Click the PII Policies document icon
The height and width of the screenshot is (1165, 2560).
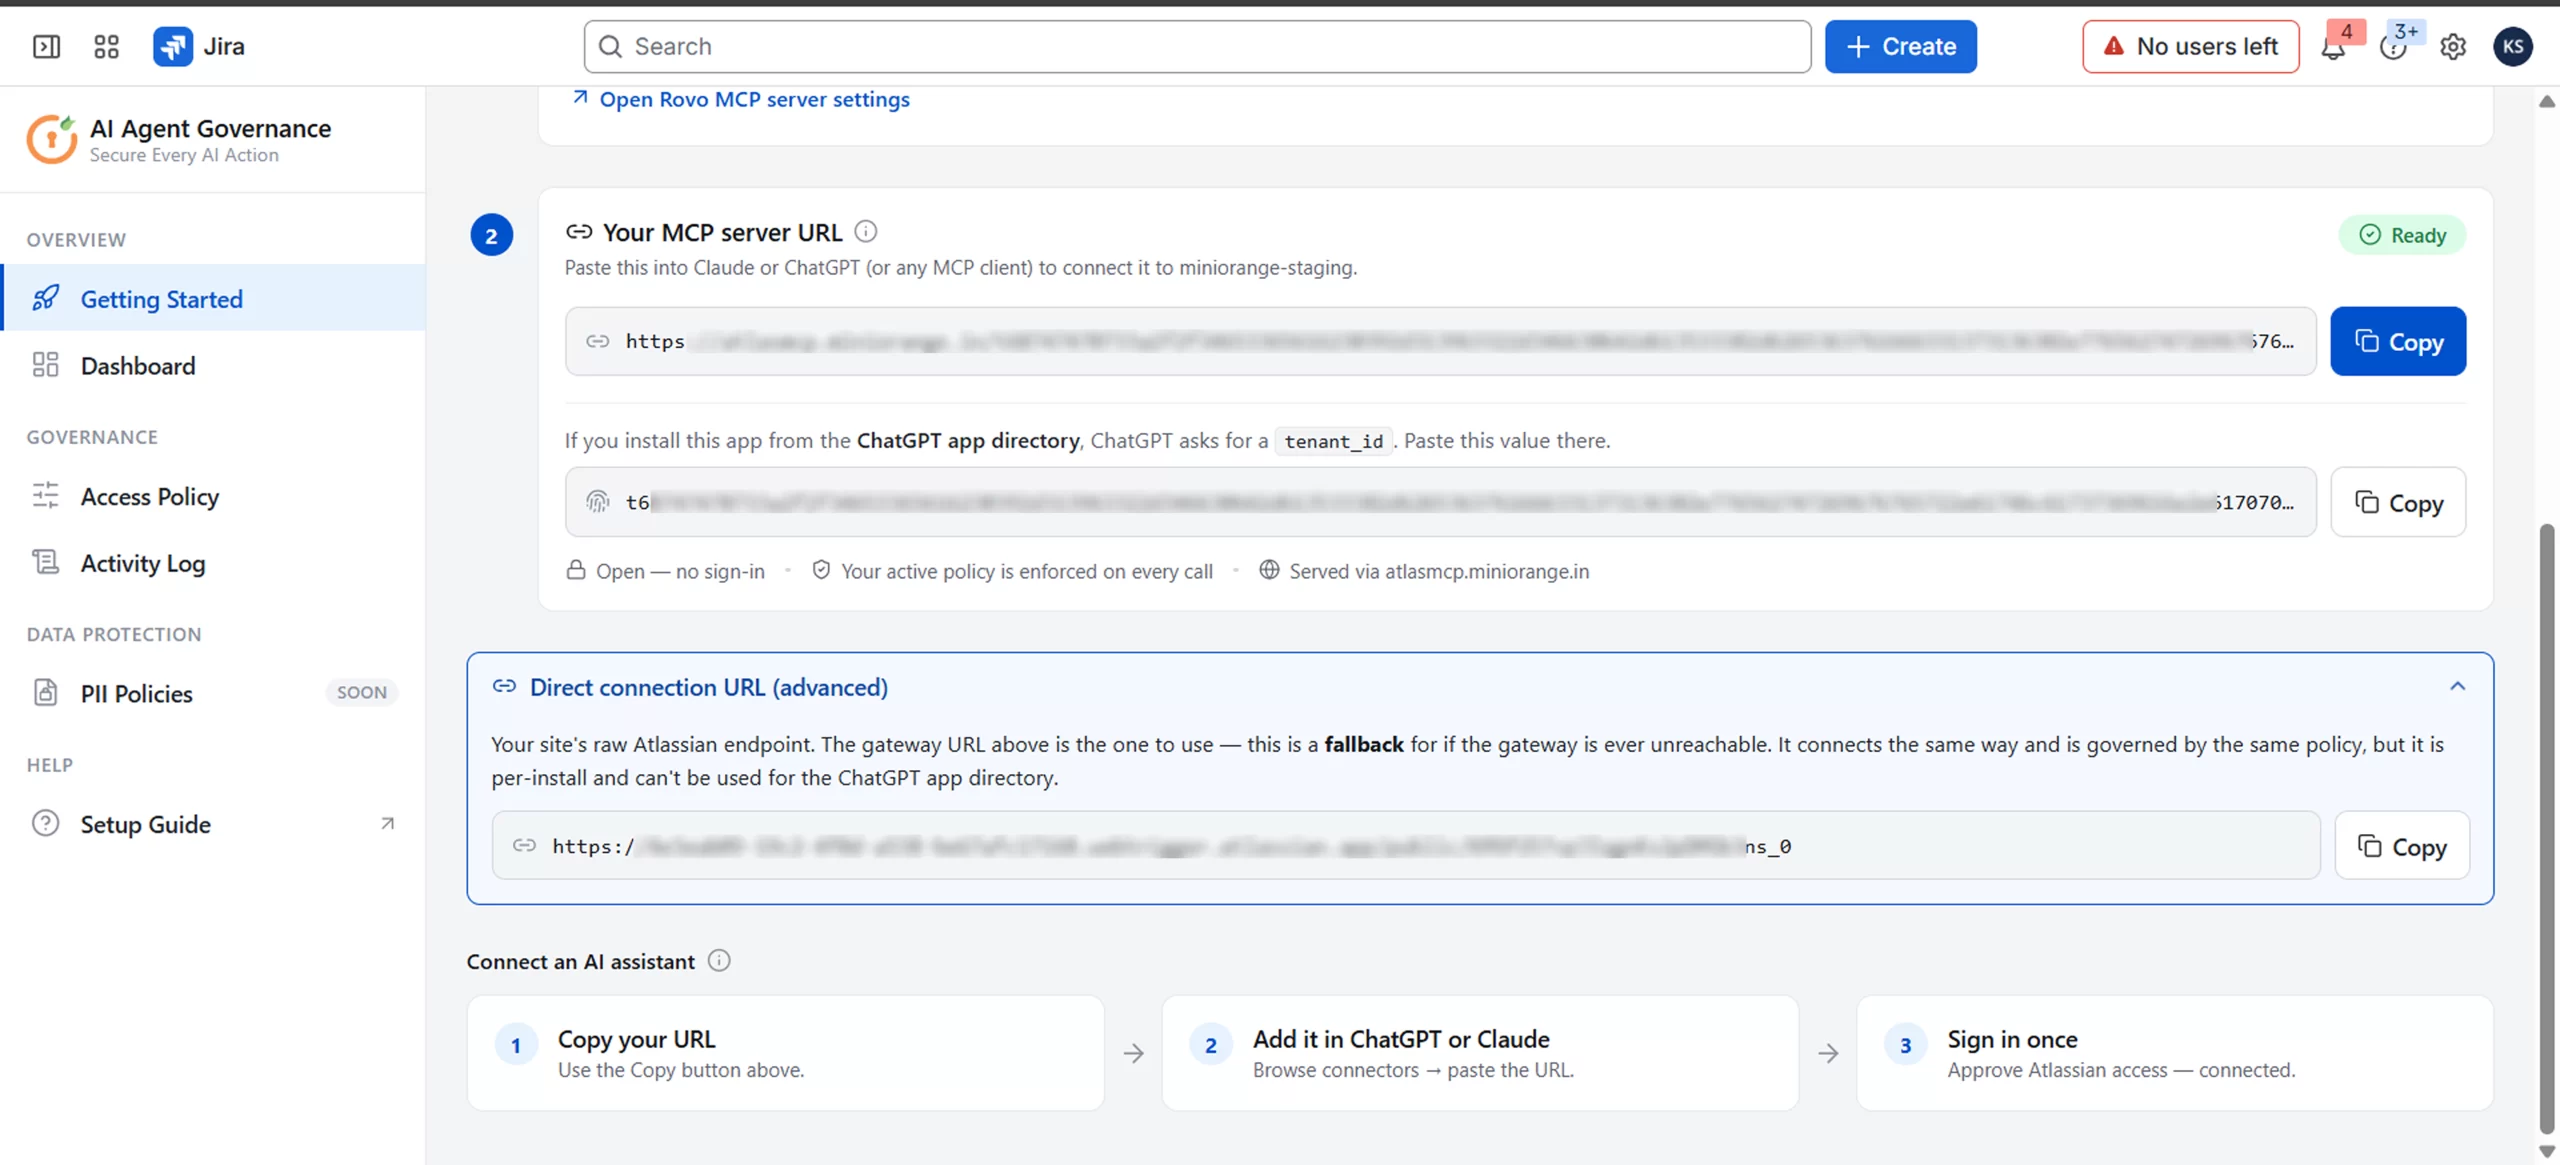click(x=46, y=692)
